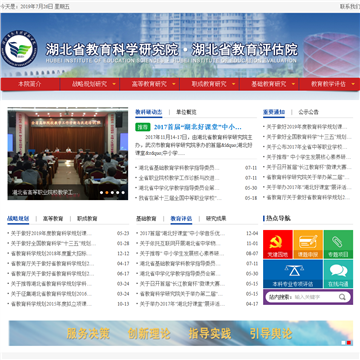Viewport: 360px width, 360px height.
Task: Open the 在线沟通 chat bubble tile
Action: [x=338, y=274]
